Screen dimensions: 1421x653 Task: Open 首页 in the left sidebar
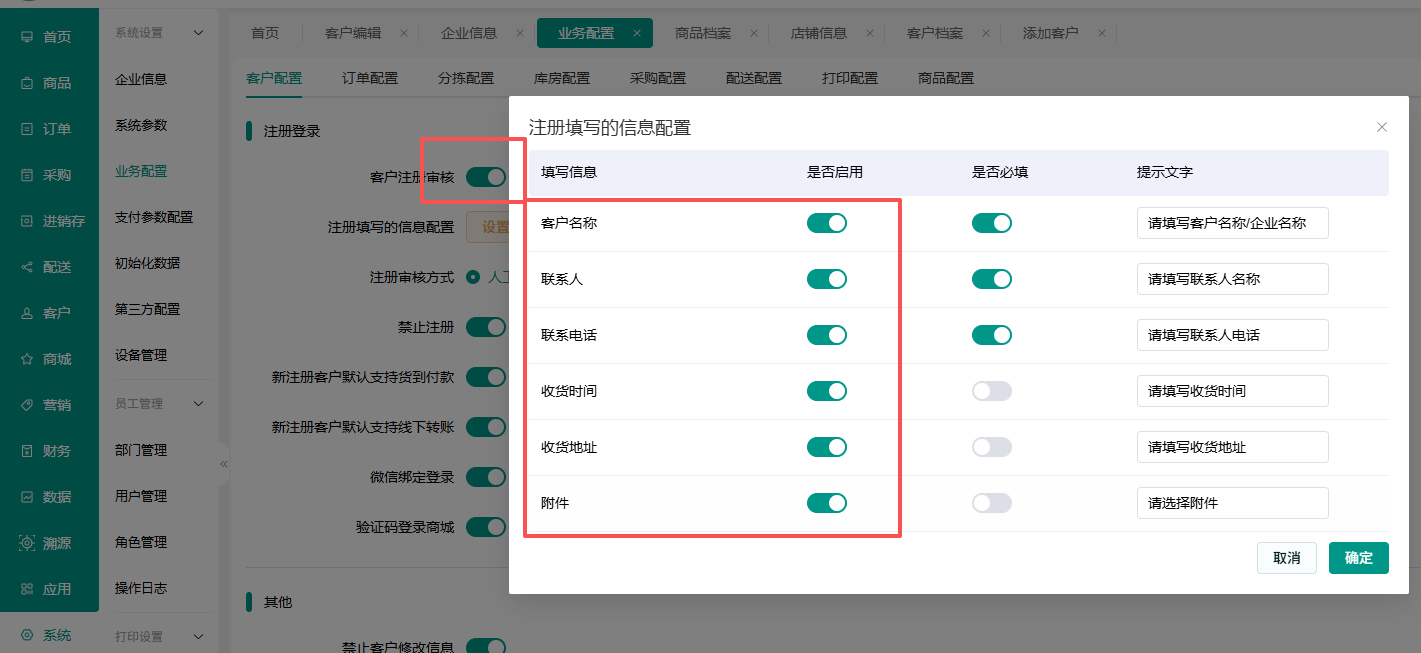(49, 37)
